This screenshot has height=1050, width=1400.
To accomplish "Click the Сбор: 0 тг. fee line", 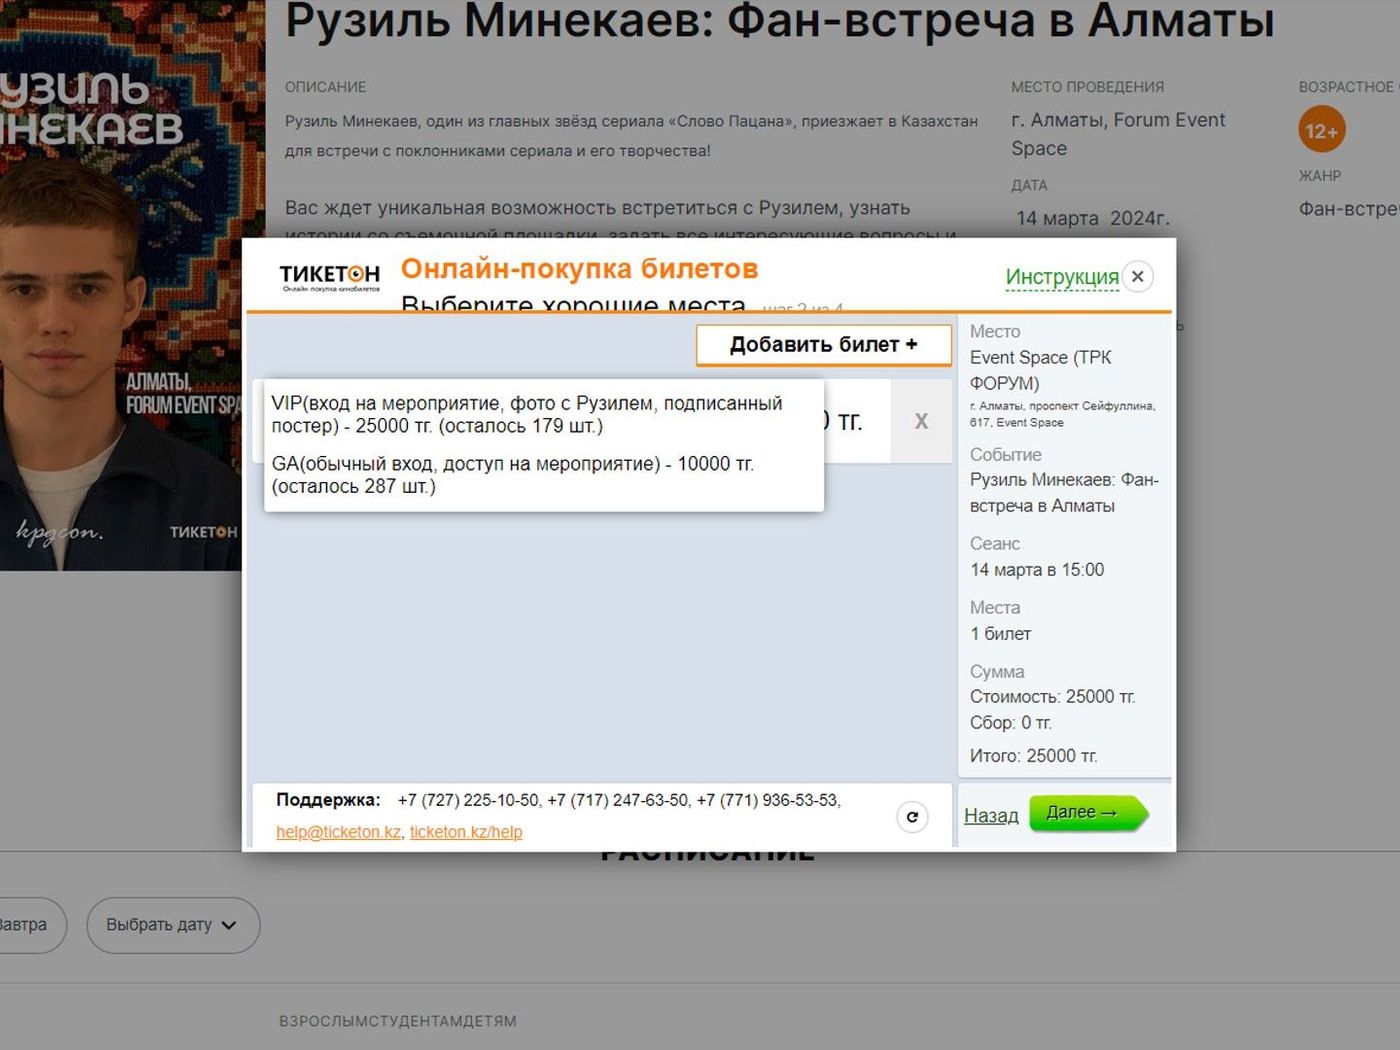I will [1010, 723].
